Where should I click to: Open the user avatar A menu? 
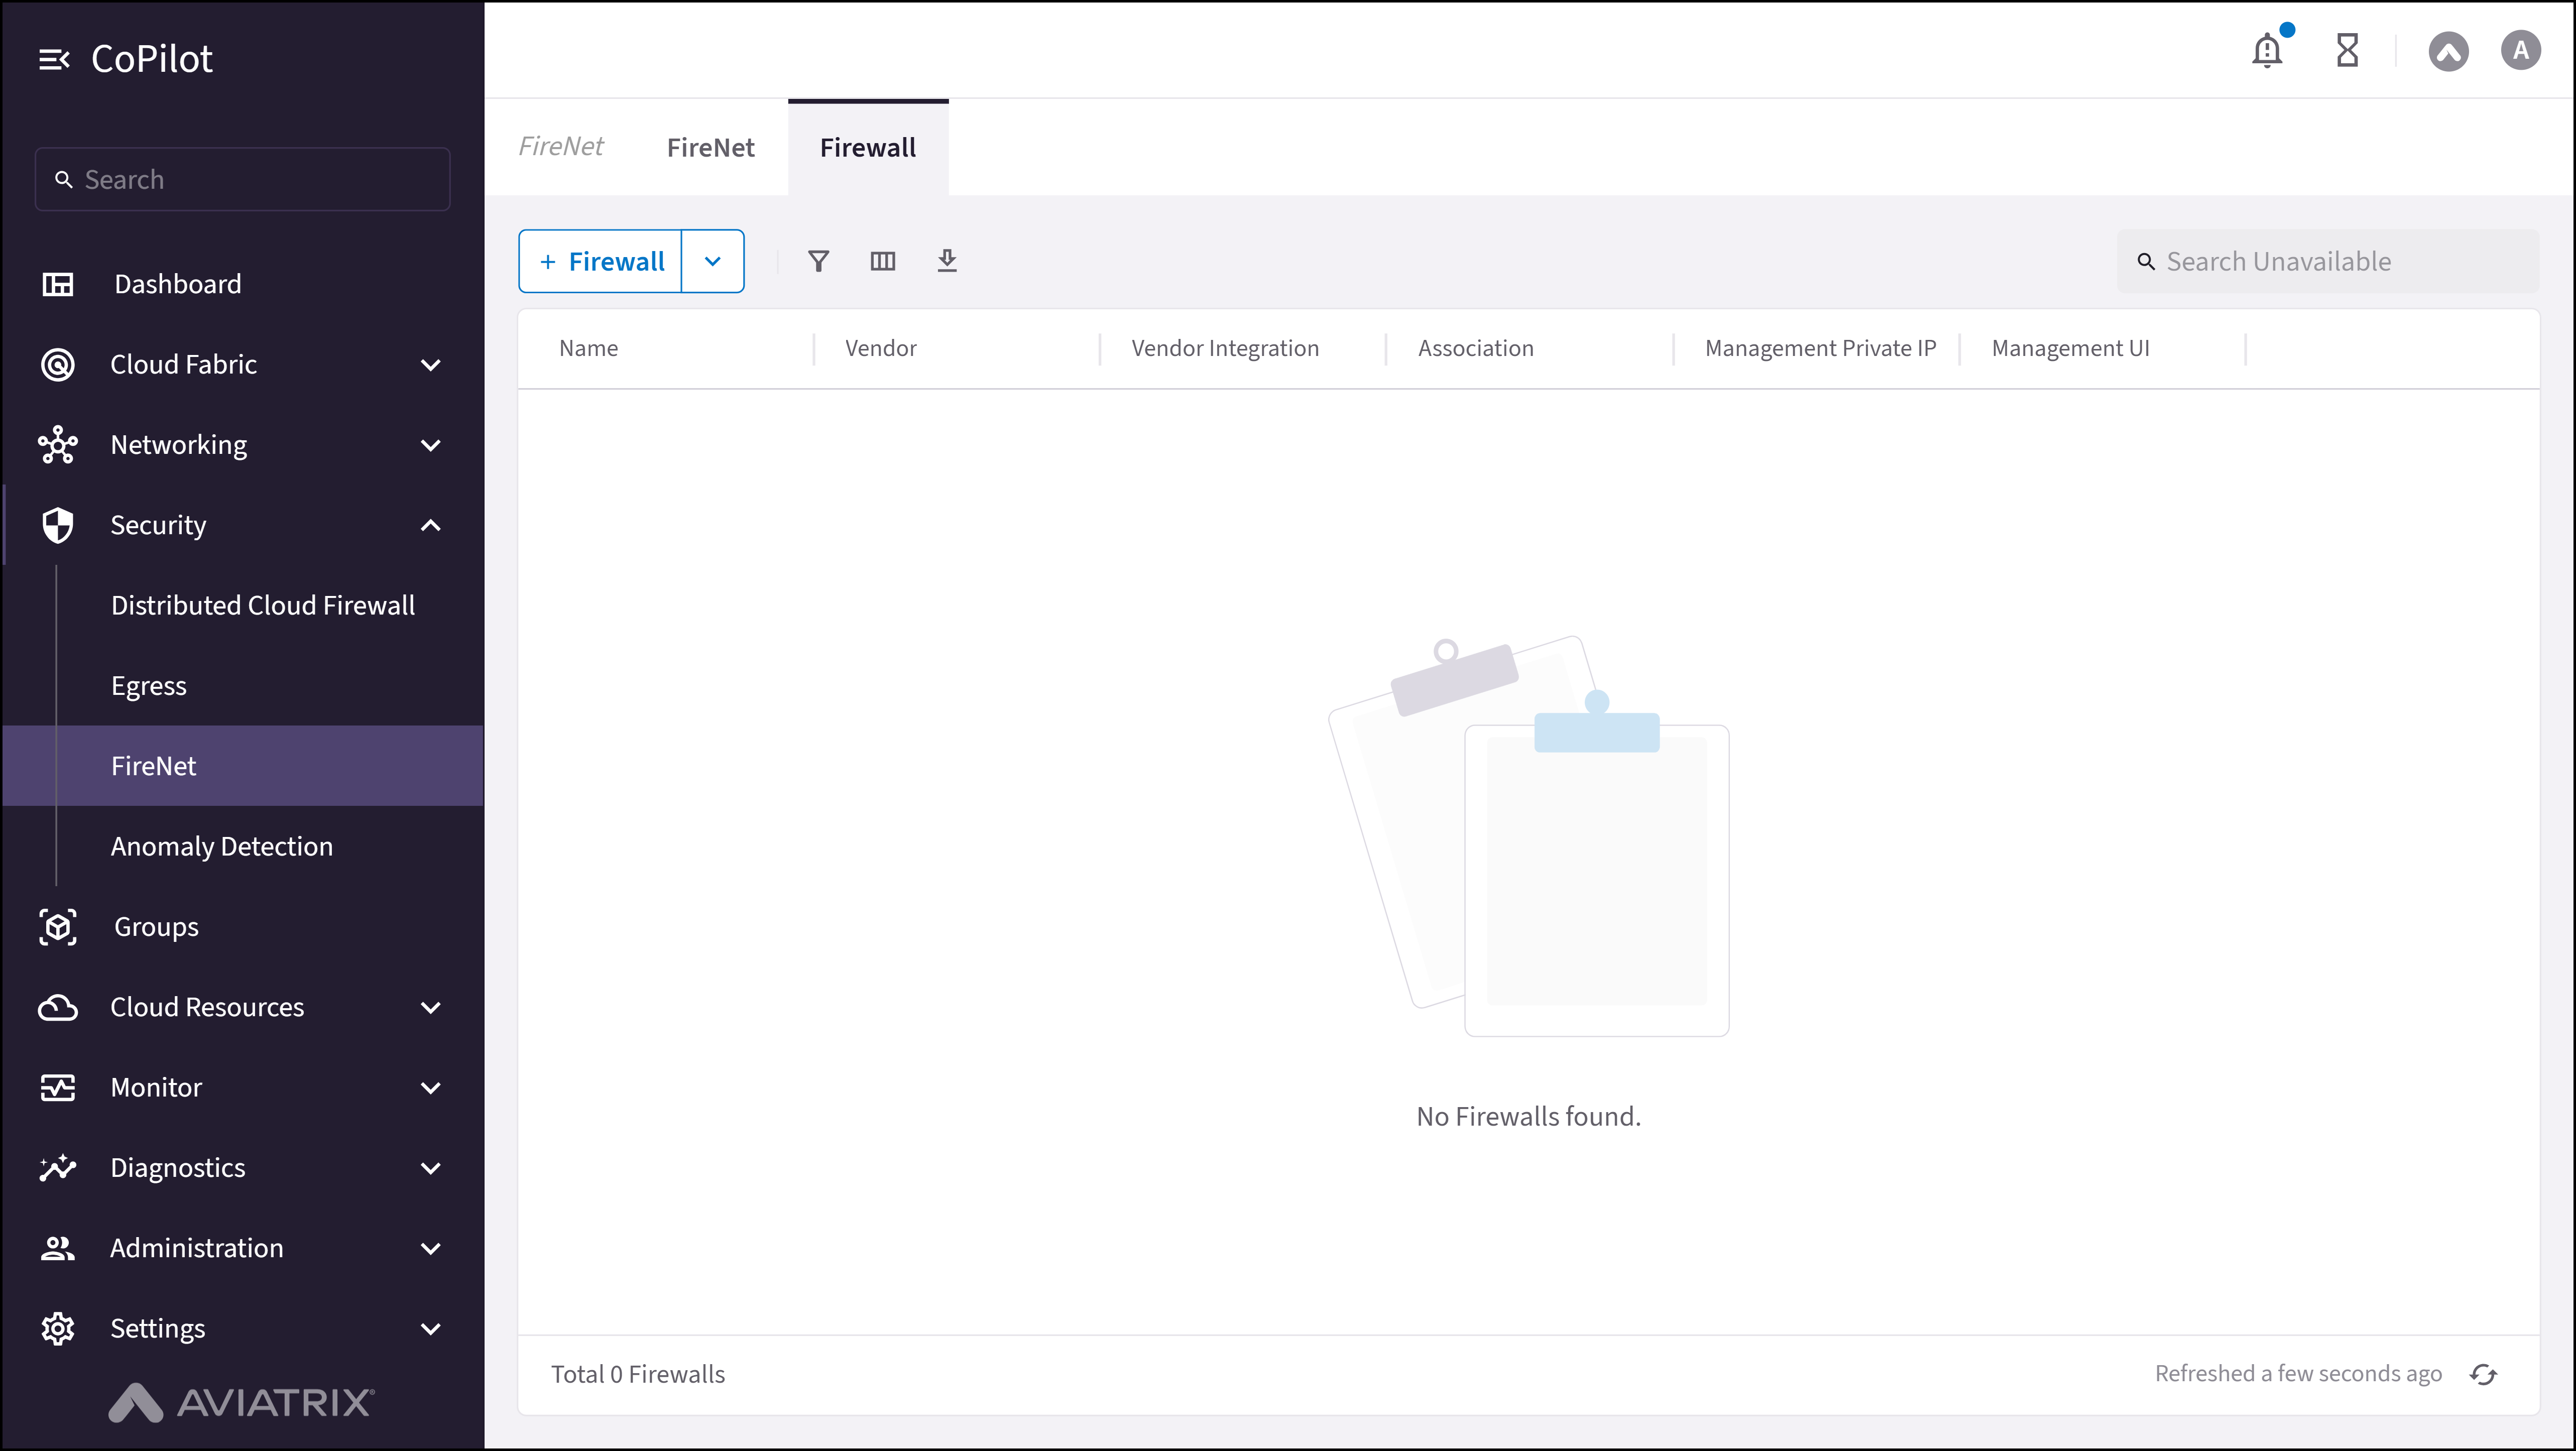click(x=2520, y=50)
